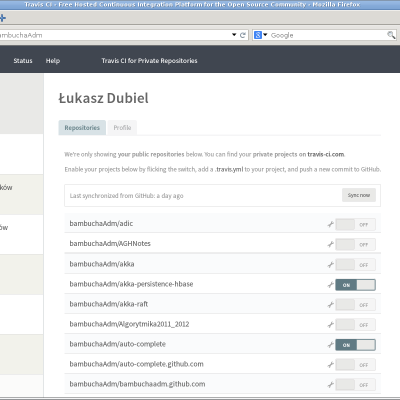Open settings wrench for bambuchaAdm/AGHNotes
Image resolution: width=400 pixels, height=400 pixels.
330,244
